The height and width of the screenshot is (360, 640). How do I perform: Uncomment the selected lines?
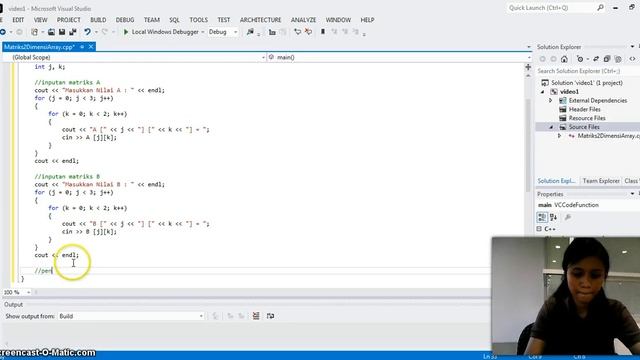click(308, 32)
